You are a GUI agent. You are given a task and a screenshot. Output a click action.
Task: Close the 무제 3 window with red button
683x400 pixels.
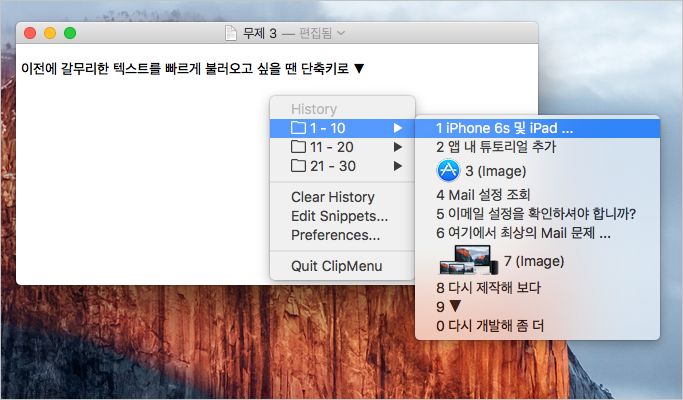(30, 33)
